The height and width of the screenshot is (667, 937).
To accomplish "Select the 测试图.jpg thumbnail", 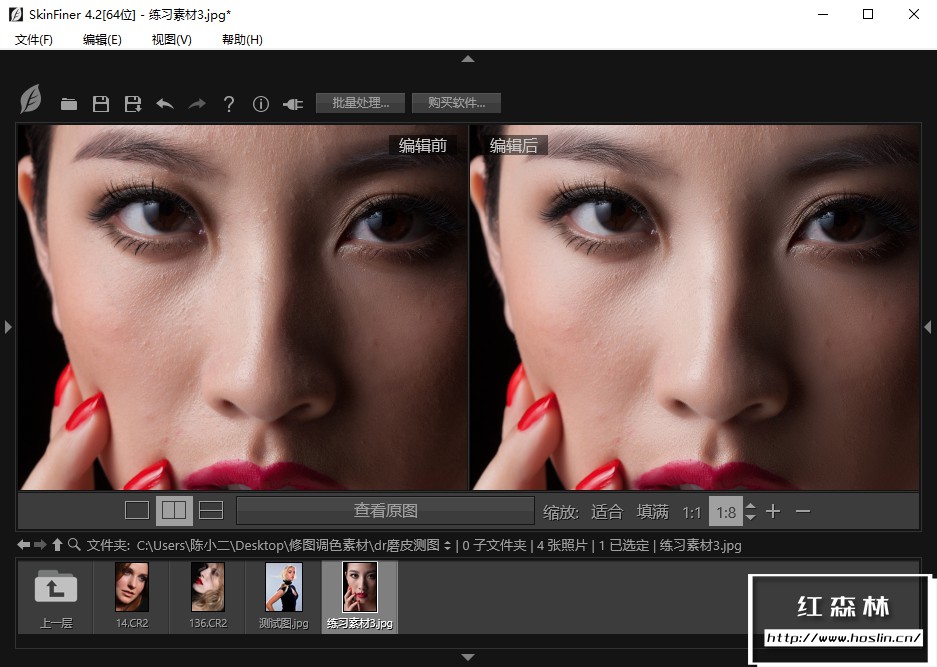I will [283, 596].
